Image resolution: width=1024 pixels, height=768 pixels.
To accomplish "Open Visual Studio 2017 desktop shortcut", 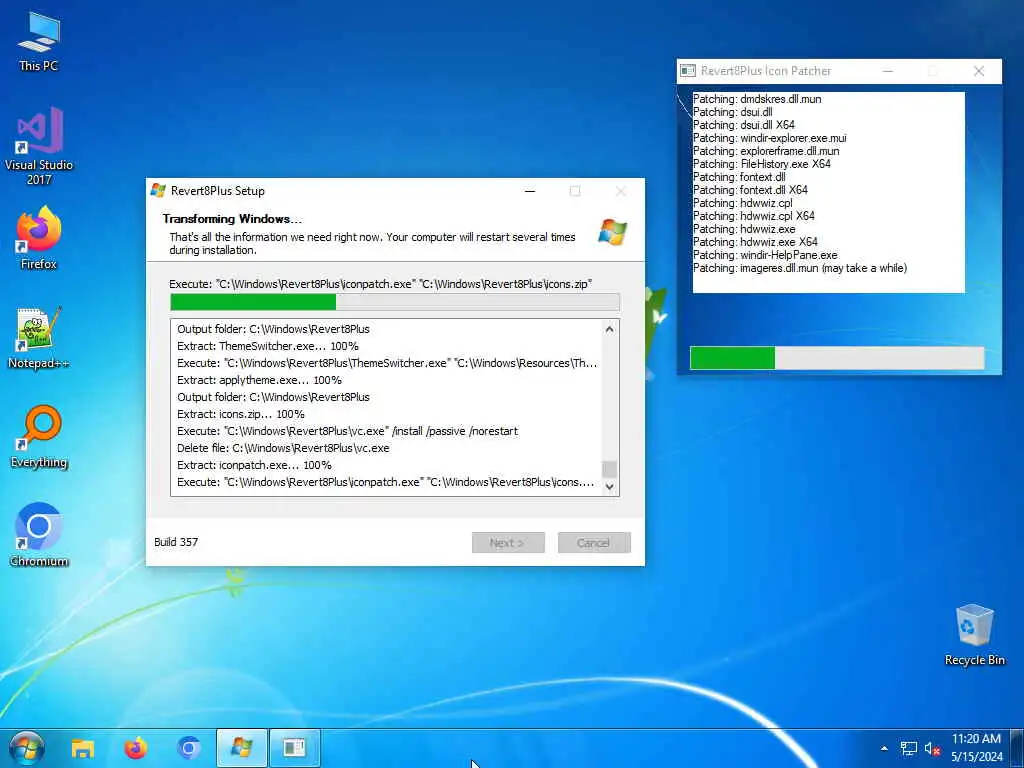I will click(39, 146).
